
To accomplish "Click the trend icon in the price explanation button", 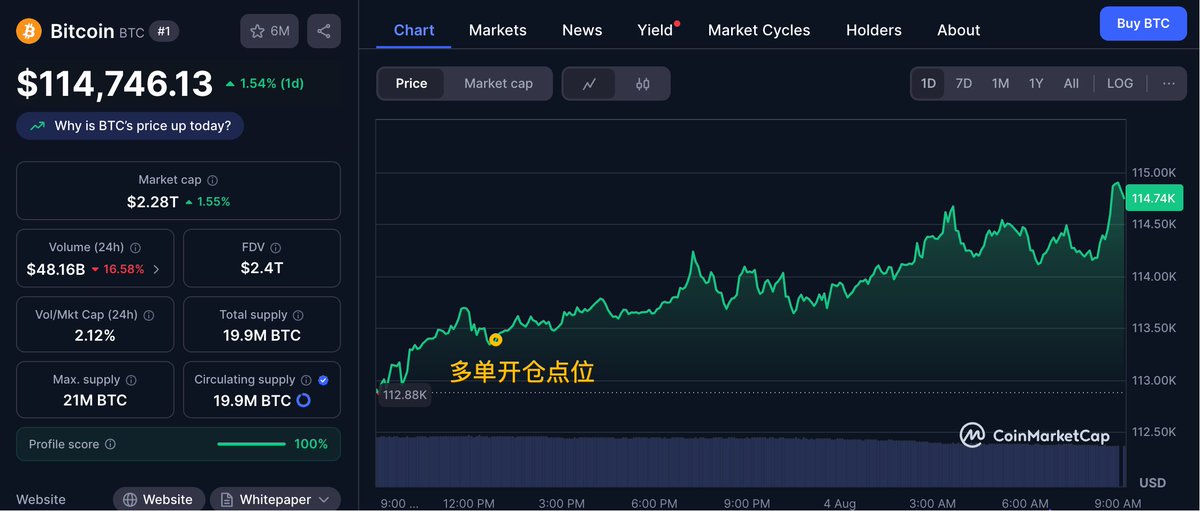I will click(38, 126).
